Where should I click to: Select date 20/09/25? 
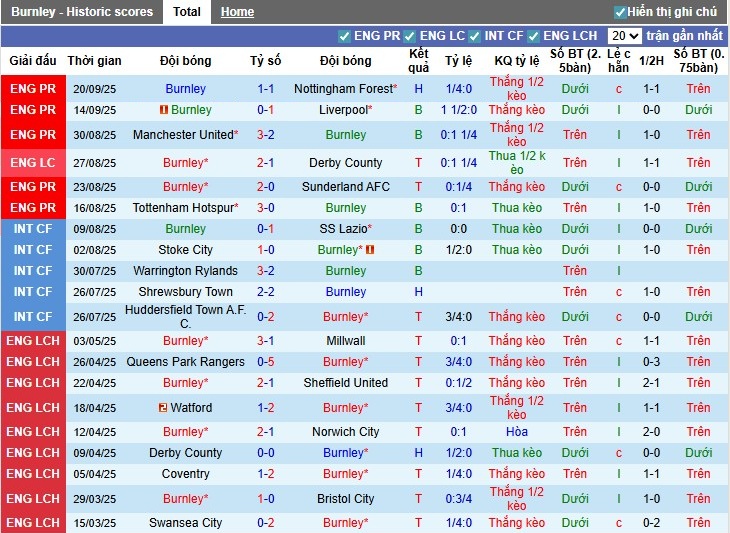click(95, 89)
